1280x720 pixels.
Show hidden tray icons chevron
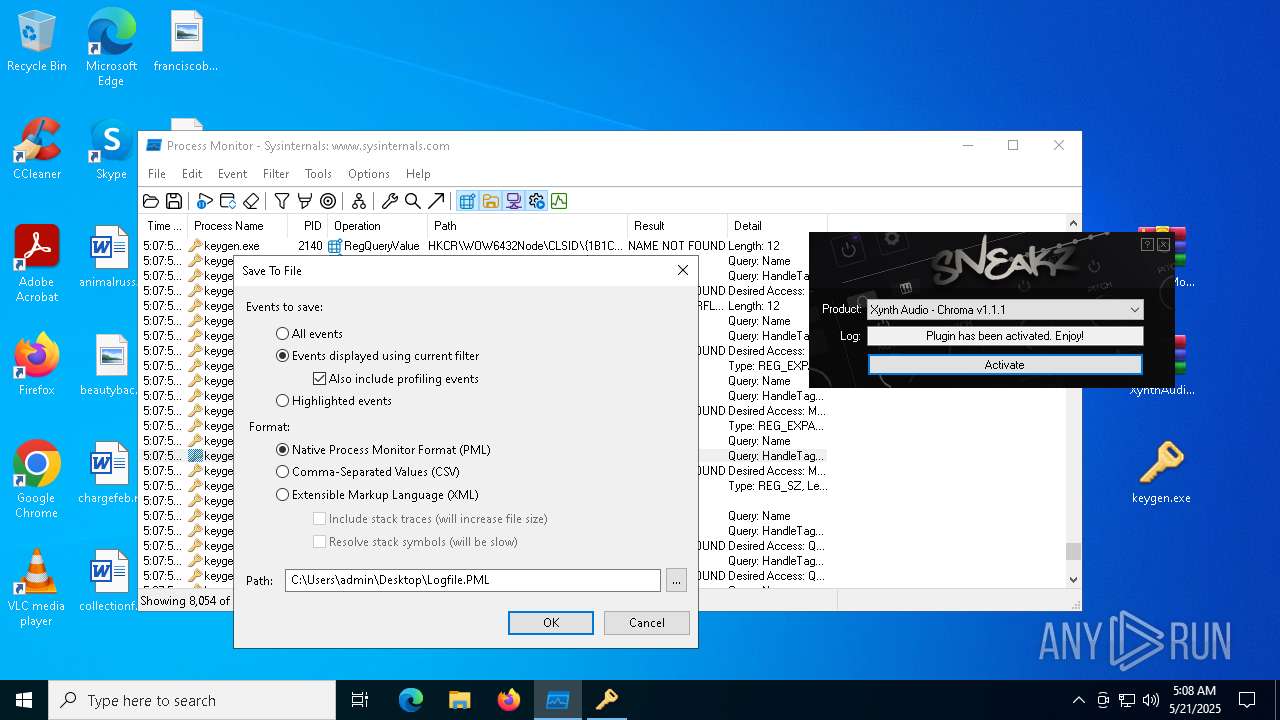pos(1078,700)
